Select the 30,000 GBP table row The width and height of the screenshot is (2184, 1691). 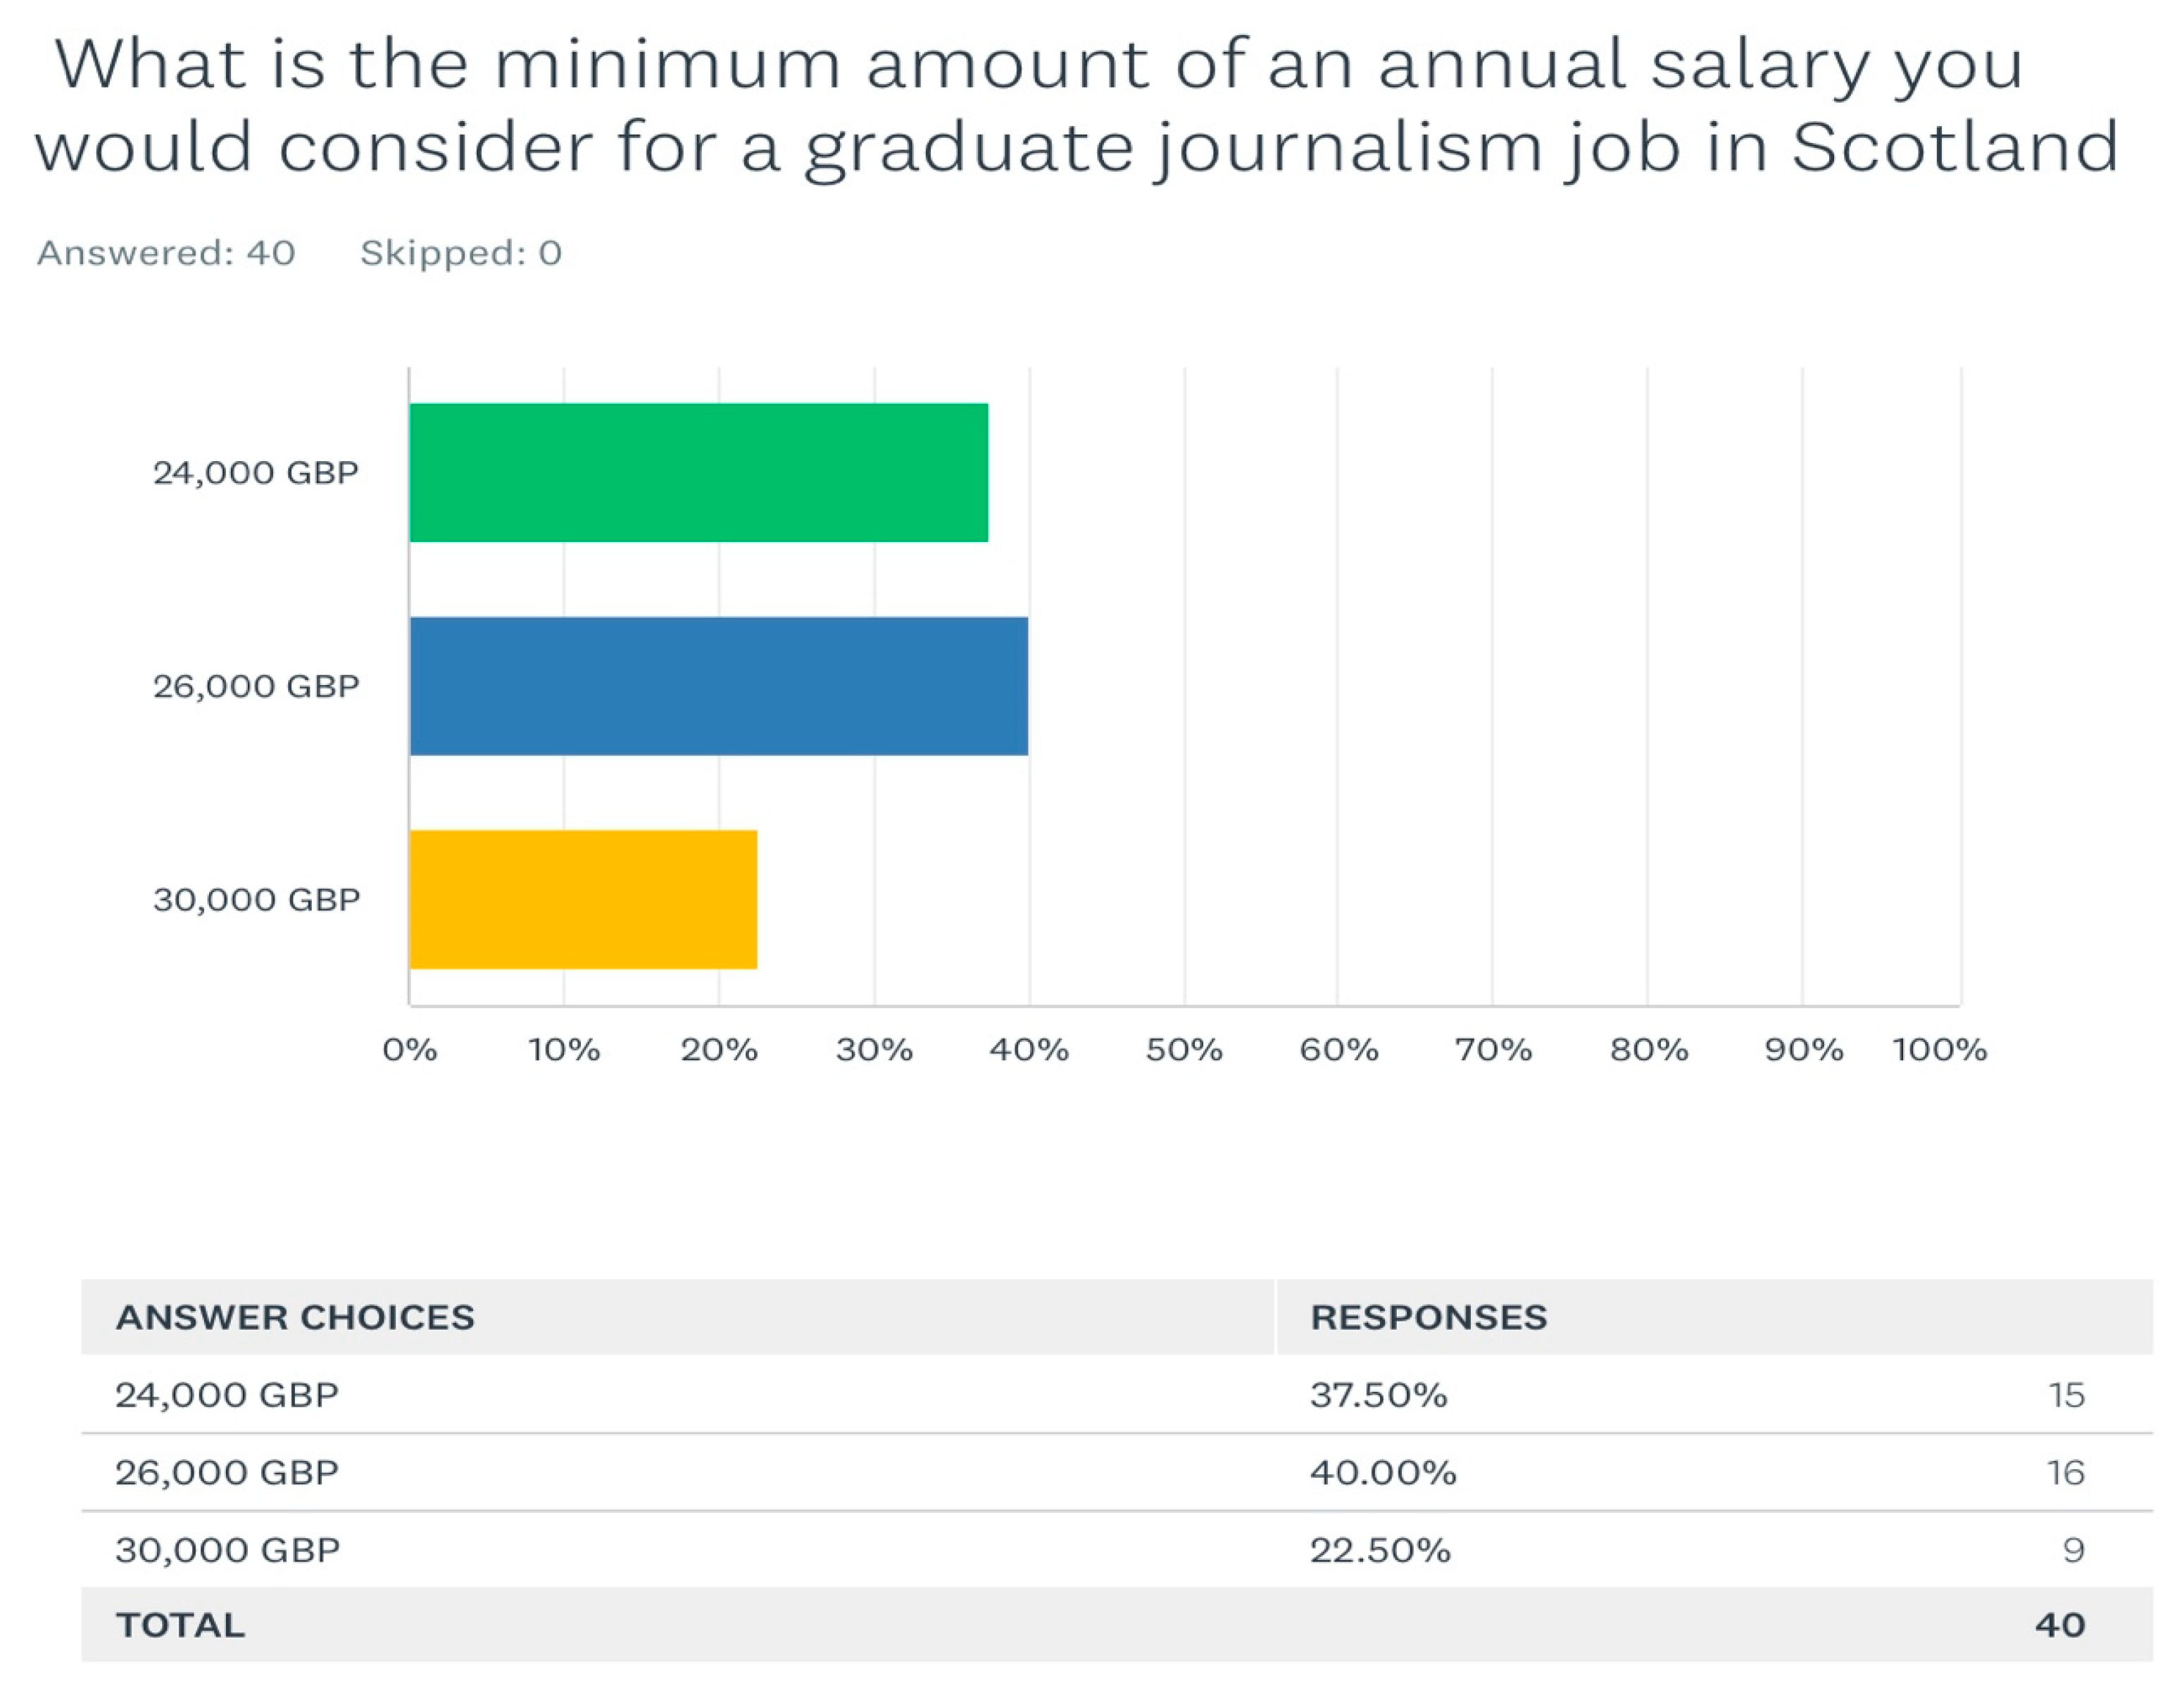(1117, 1549)
